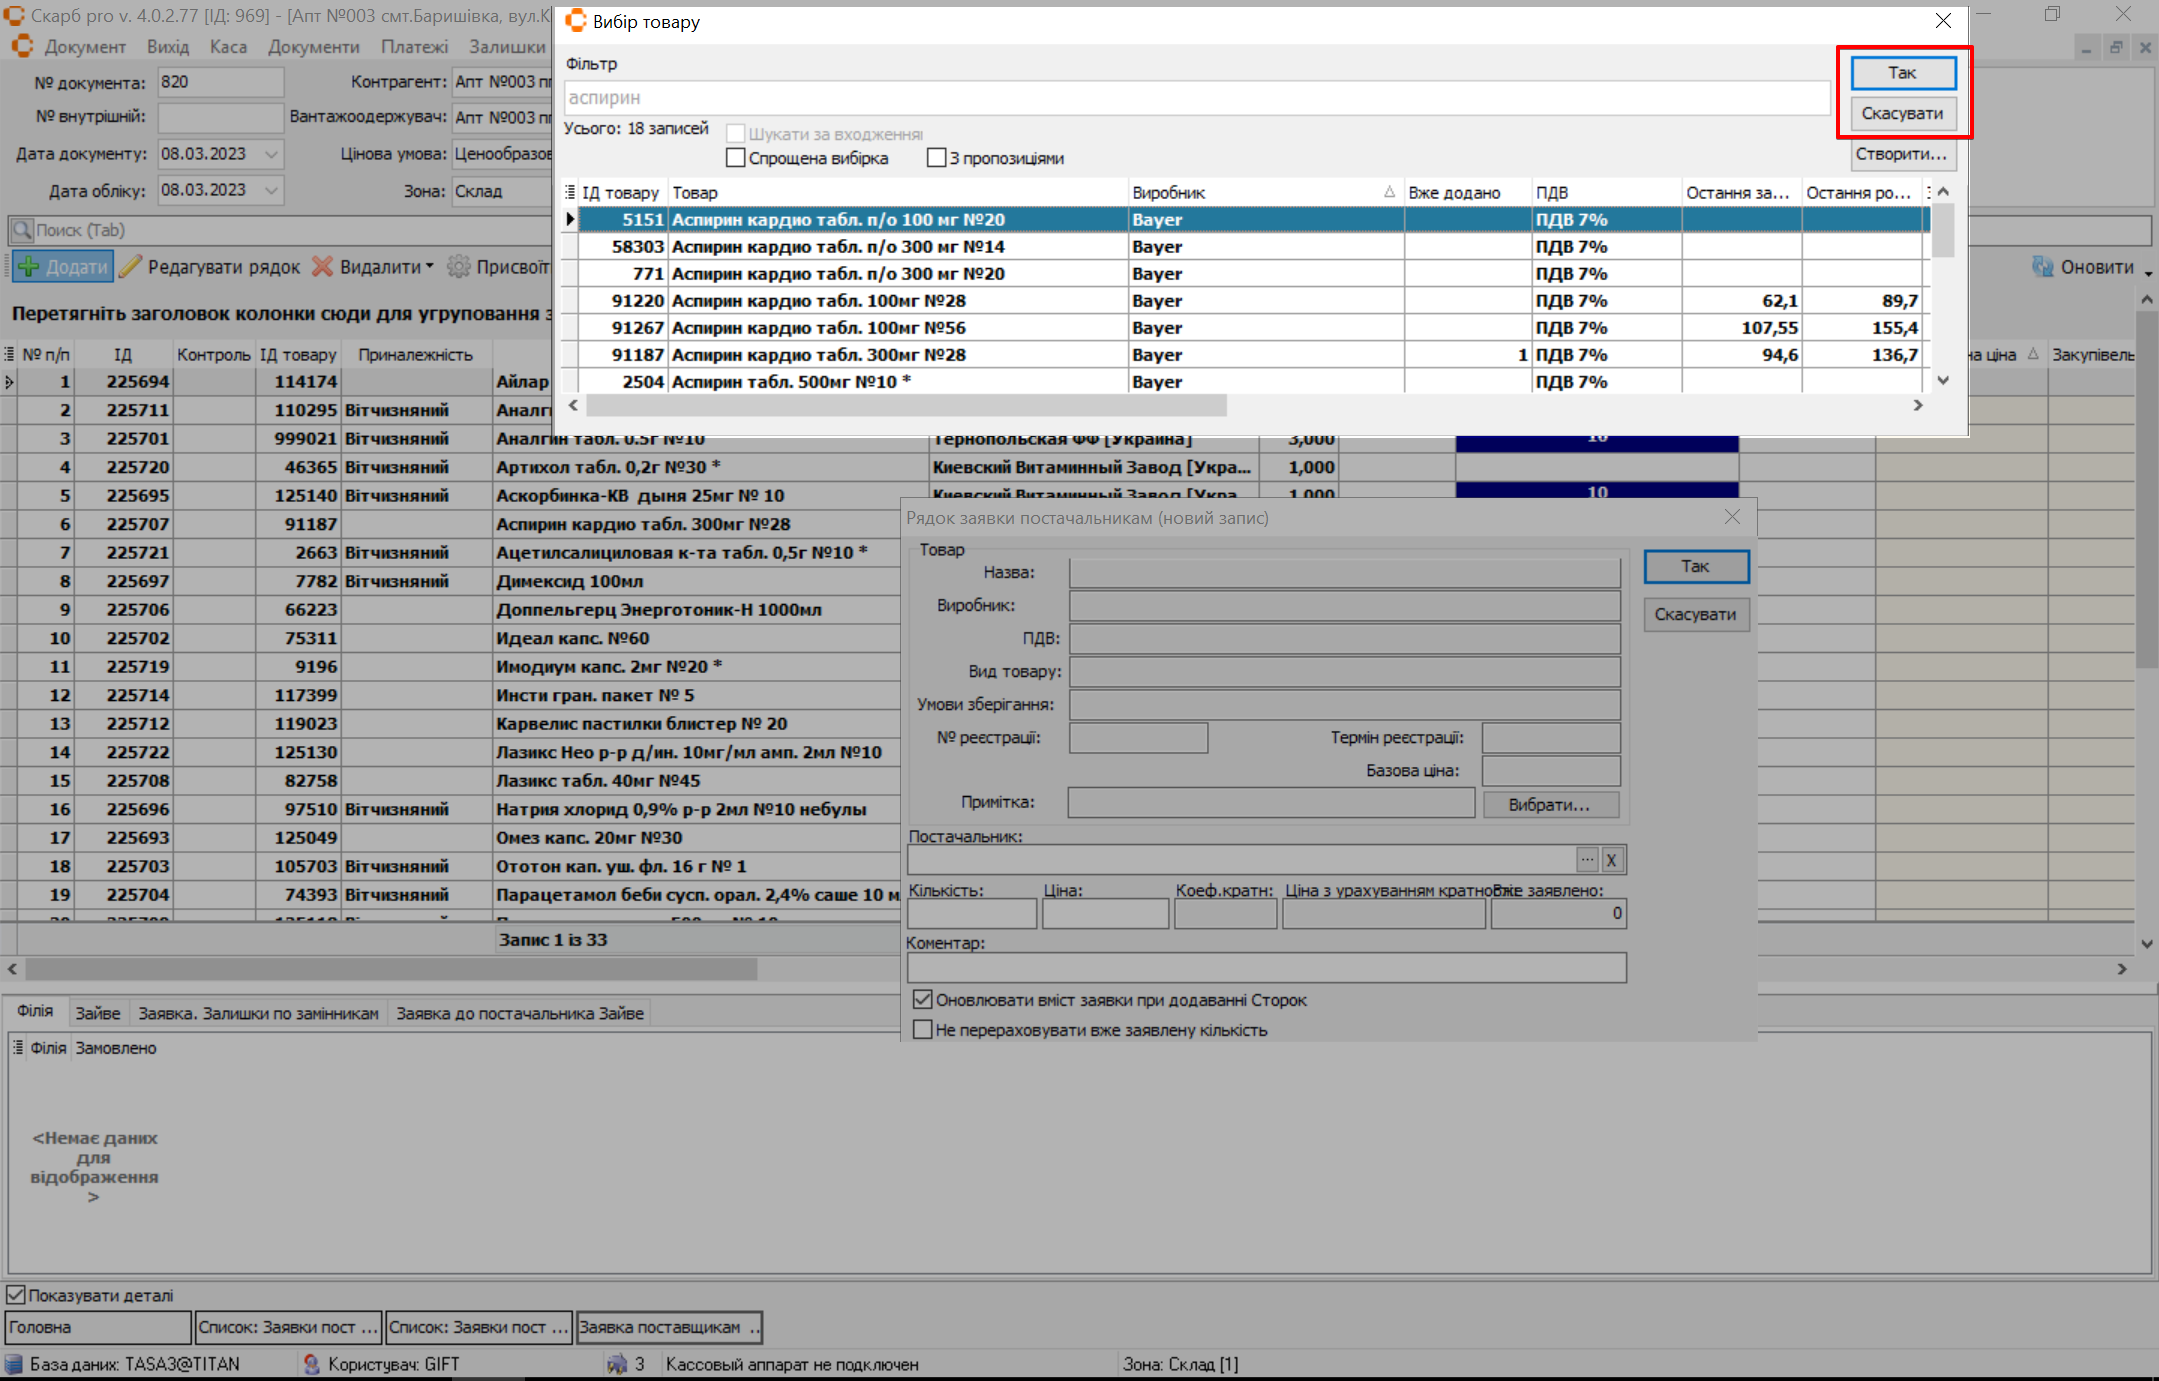Screen dimensions: 2159x1381
Task: Click the ellipsis button in Постачальник field
Action: coord(1587,860)
